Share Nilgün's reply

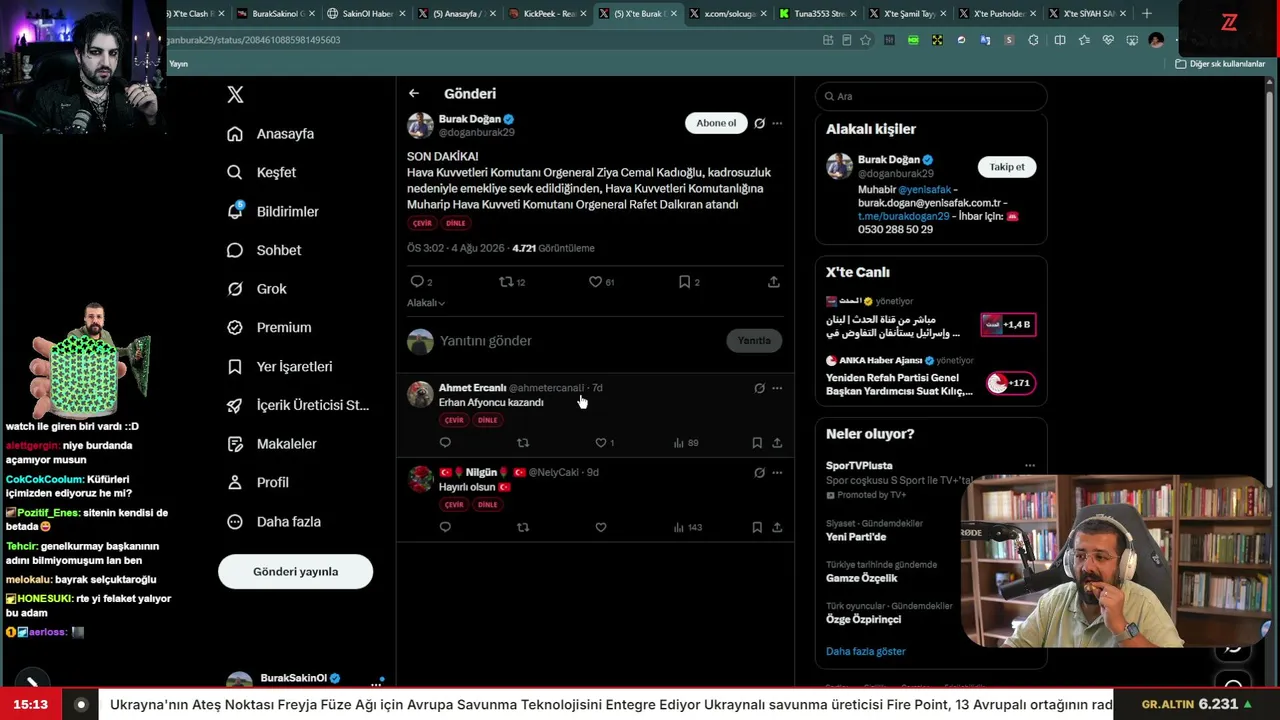click(777, 527)
